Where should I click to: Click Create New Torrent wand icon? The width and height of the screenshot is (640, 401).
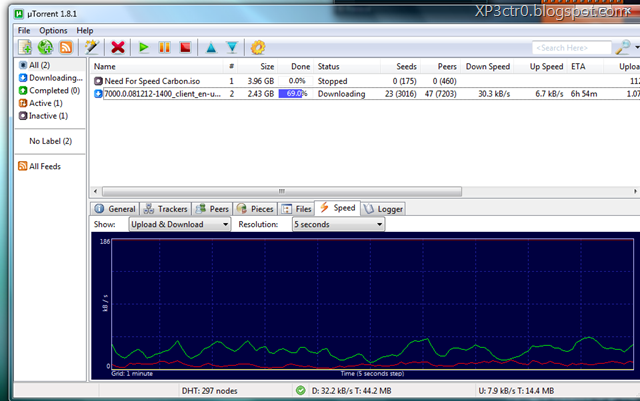coord(92,47)
